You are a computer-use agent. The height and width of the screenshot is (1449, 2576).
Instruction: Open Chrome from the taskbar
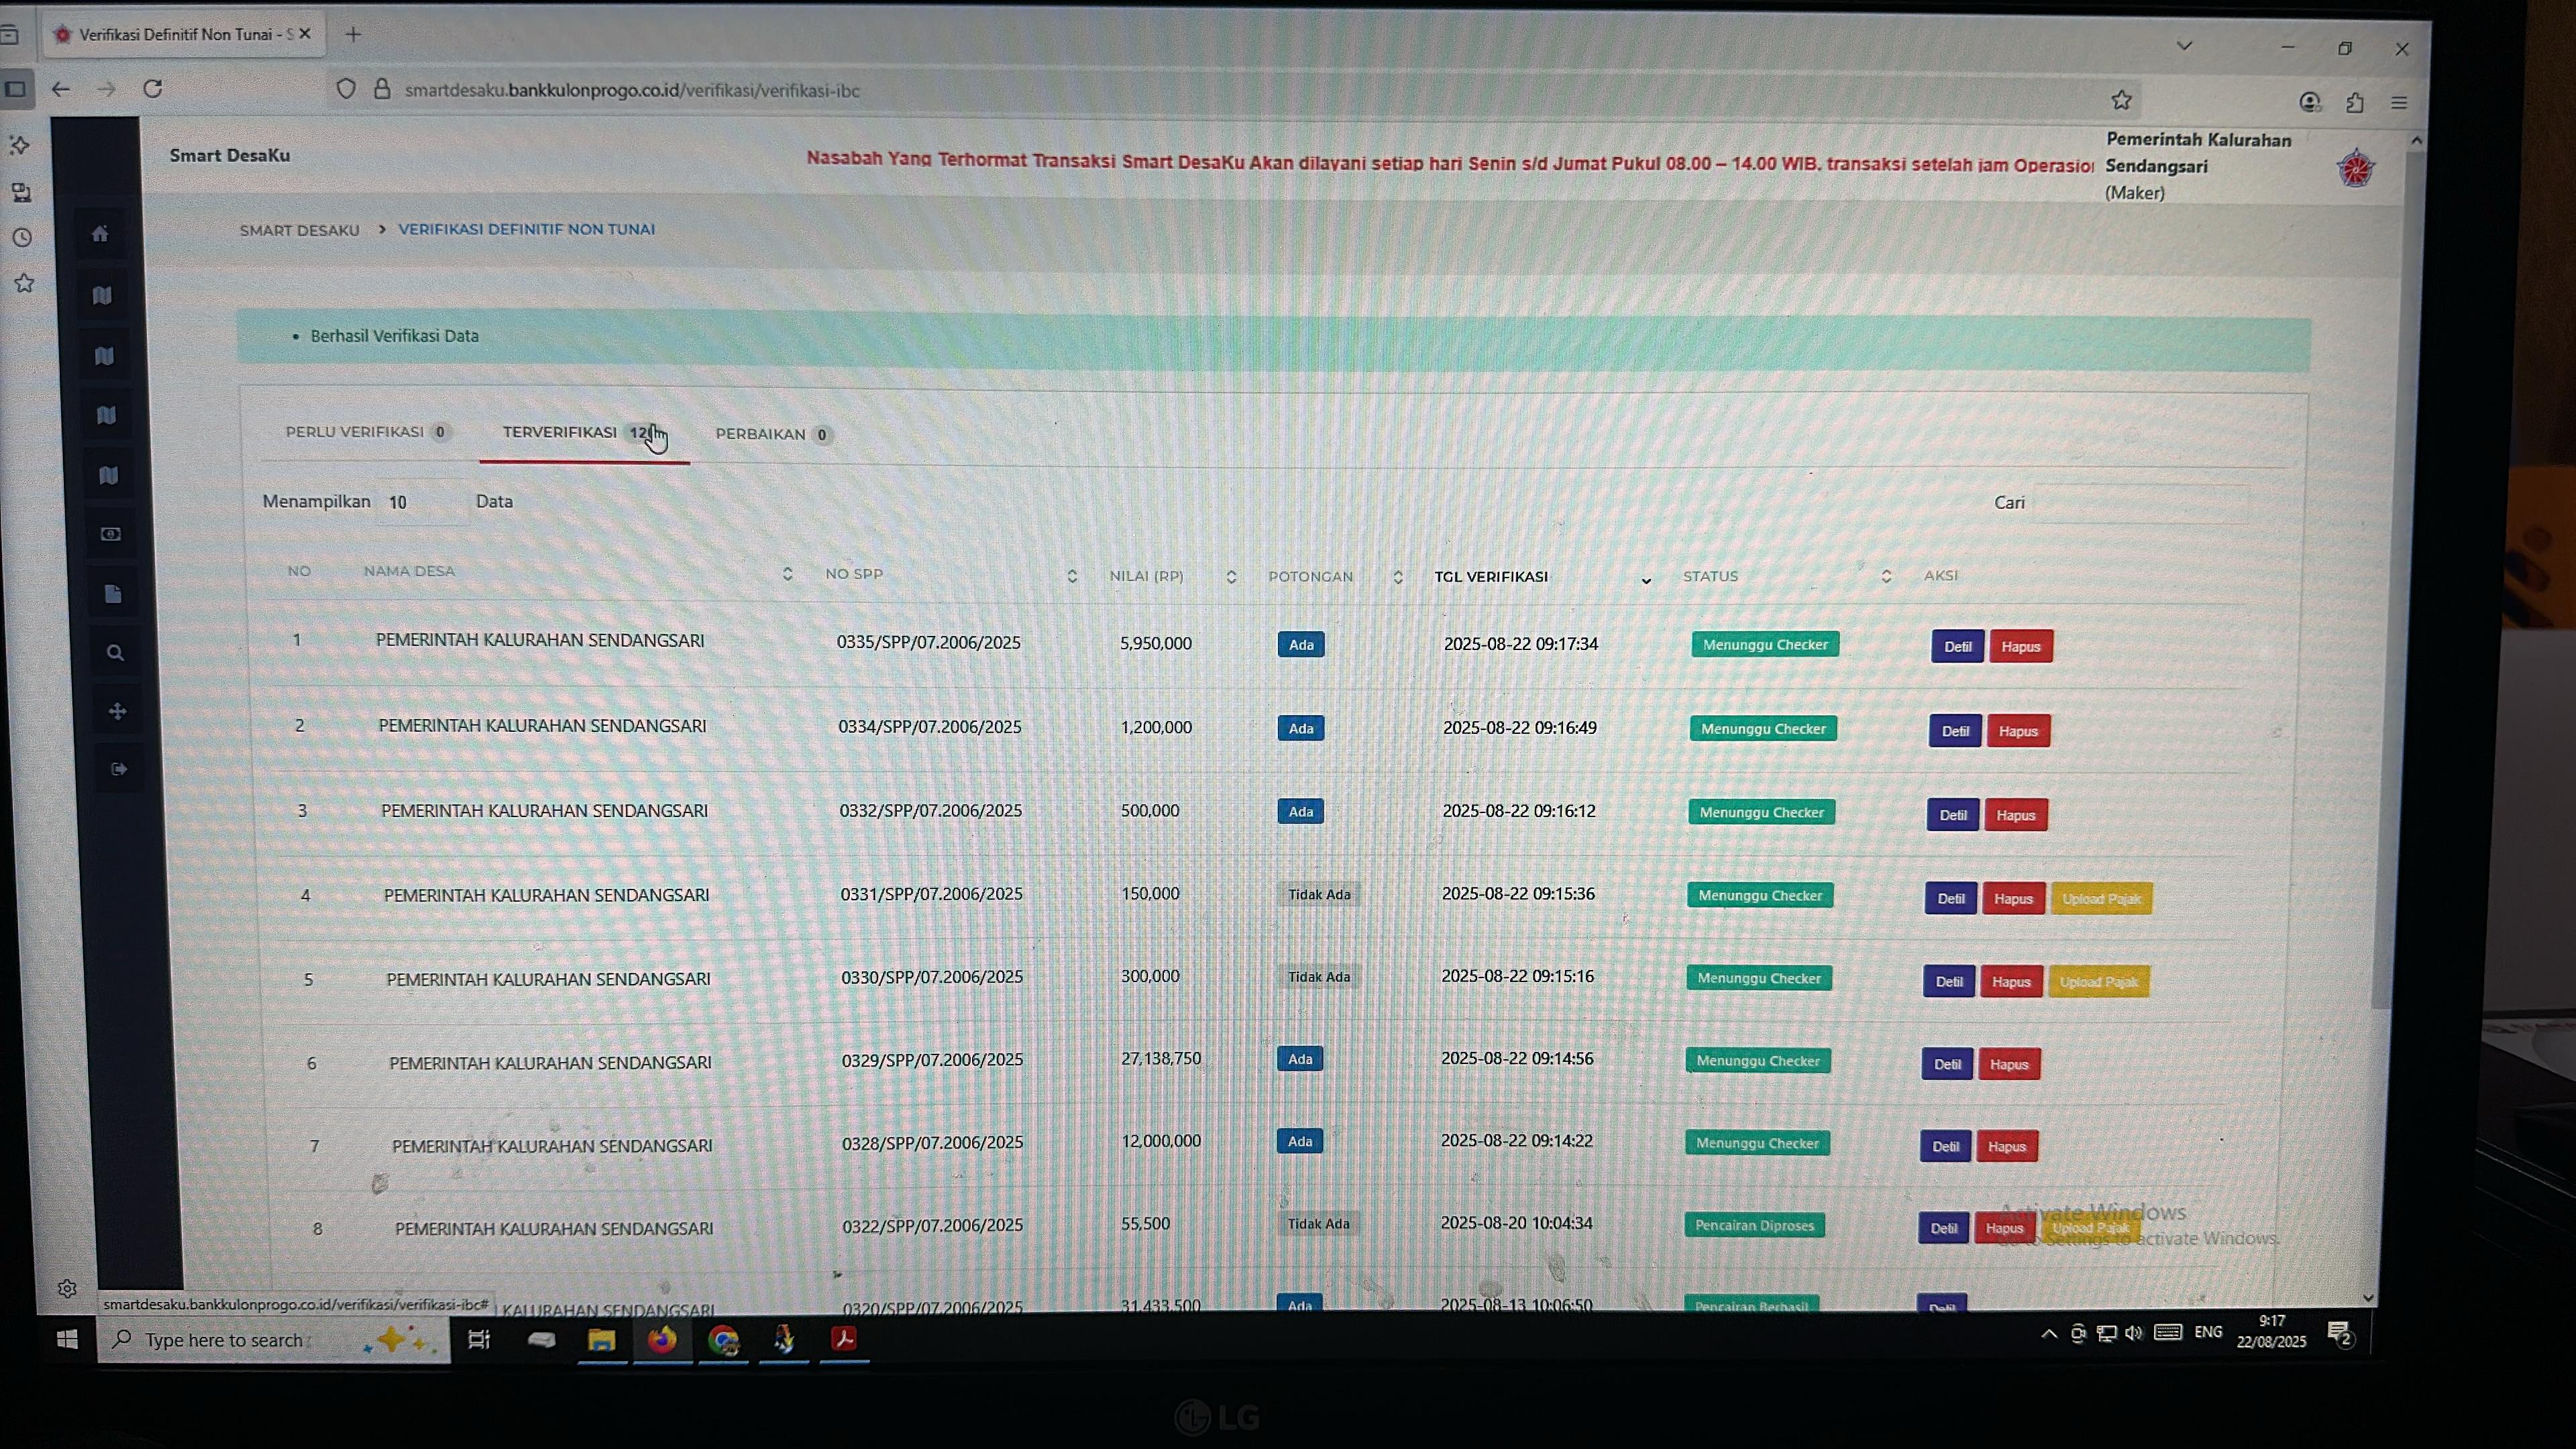723,1340
